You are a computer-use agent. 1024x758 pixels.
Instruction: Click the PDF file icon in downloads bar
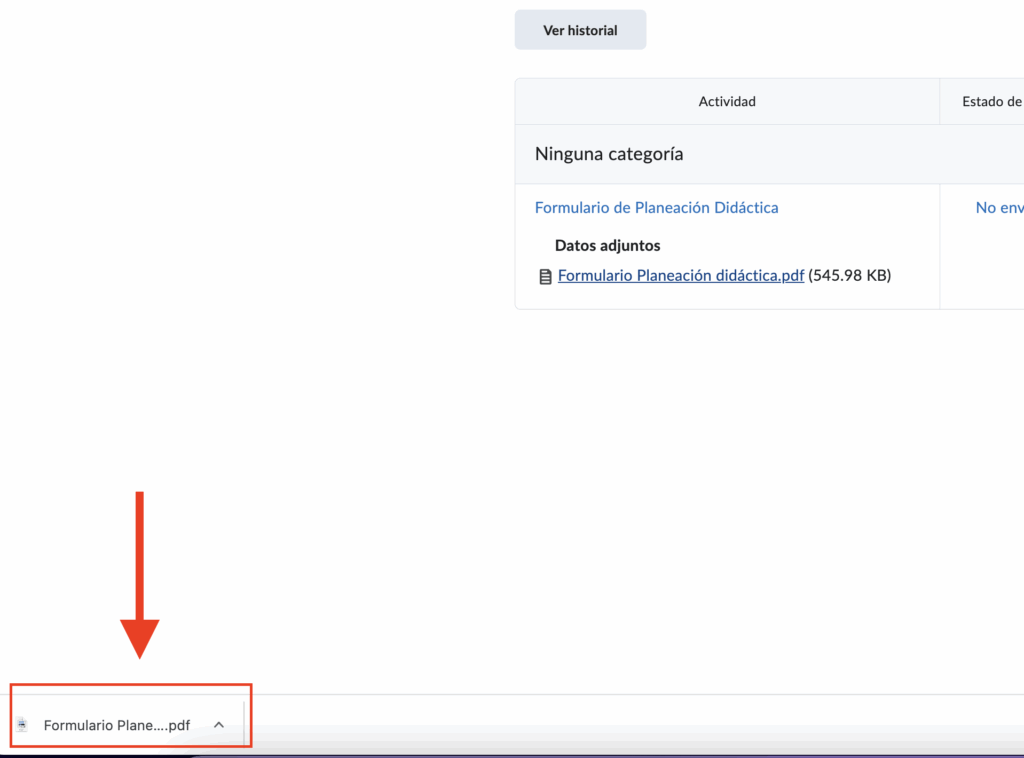tap(23, 725)
